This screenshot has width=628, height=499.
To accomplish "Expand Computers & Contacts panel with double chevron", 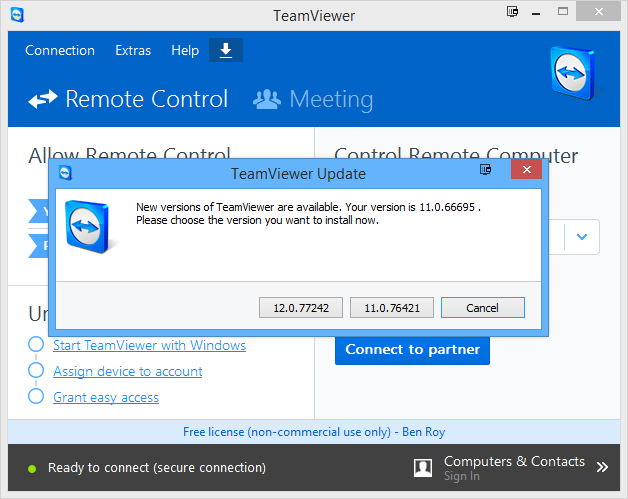I will pos(602,467).
